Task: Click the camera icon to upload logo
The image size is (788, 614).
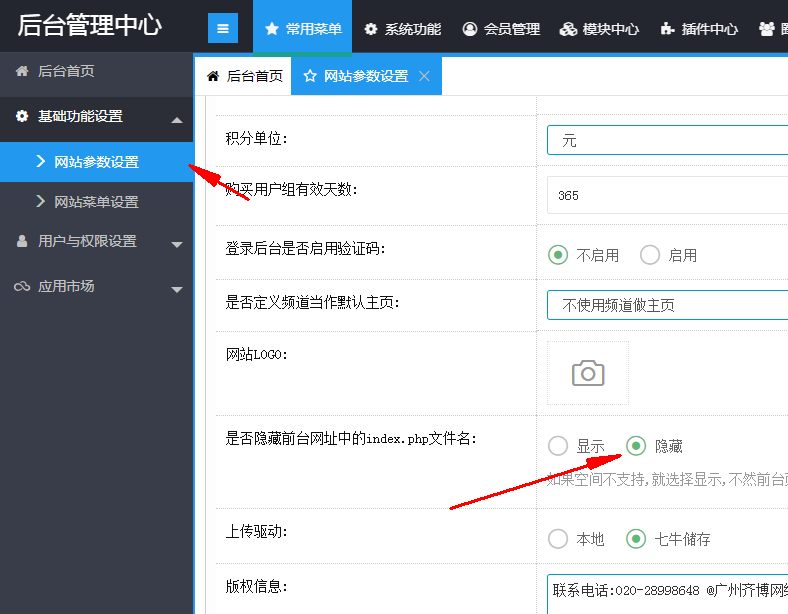Action: click(x=588, y=373)
